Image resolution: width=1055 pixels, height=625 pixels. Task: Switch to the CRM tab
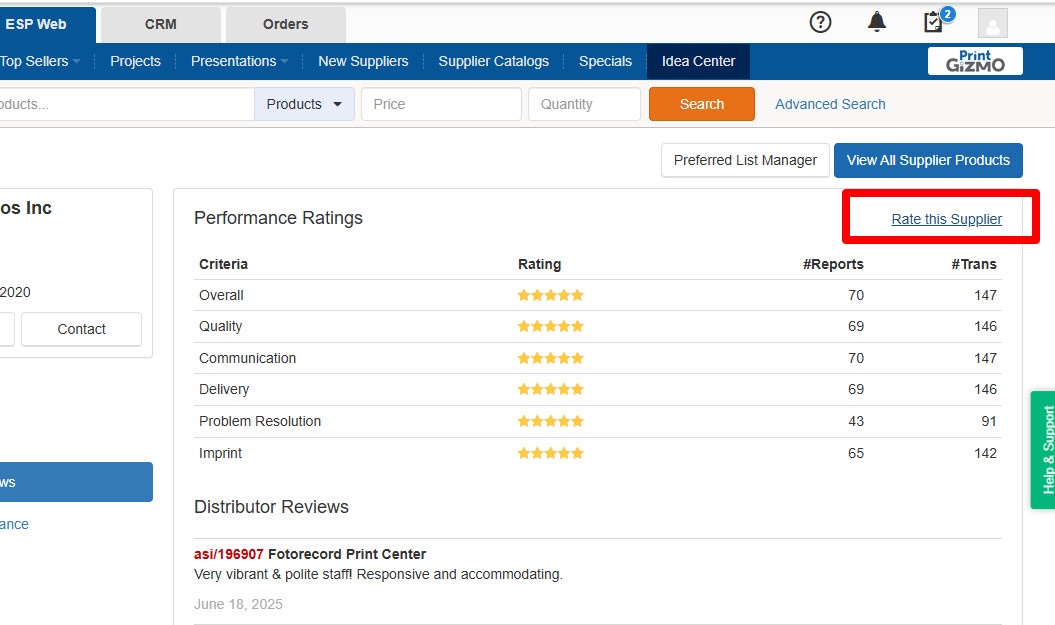161,25
